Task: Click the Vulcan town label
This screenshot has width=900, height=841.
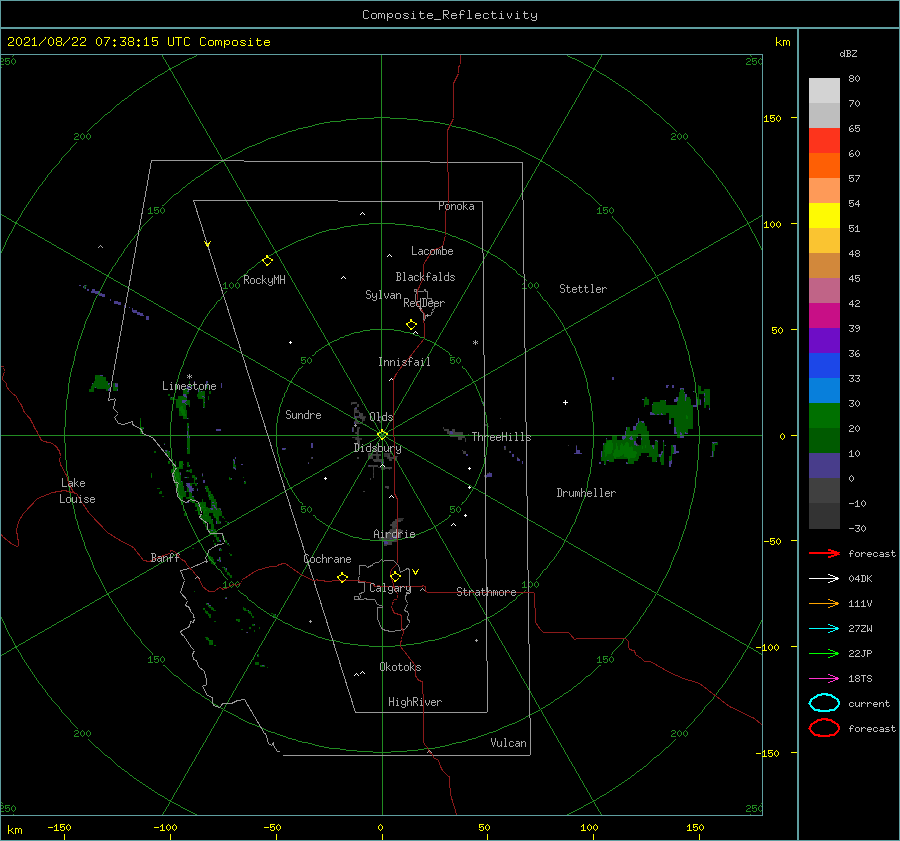Action: (508, 743)
